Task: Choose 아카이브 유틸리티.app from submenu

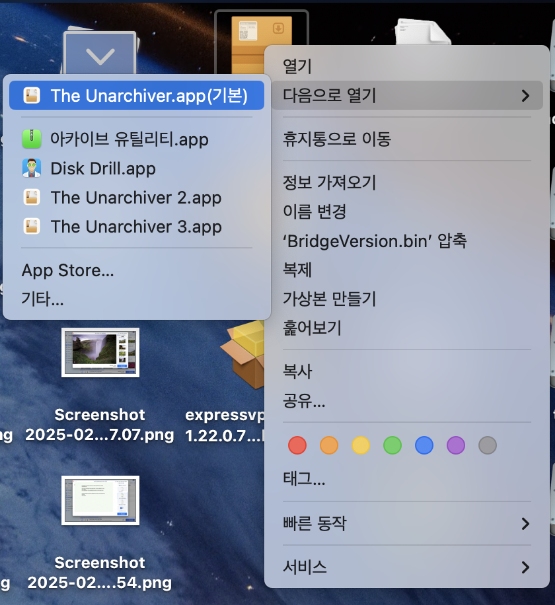Action: click(x=137, y=139)
